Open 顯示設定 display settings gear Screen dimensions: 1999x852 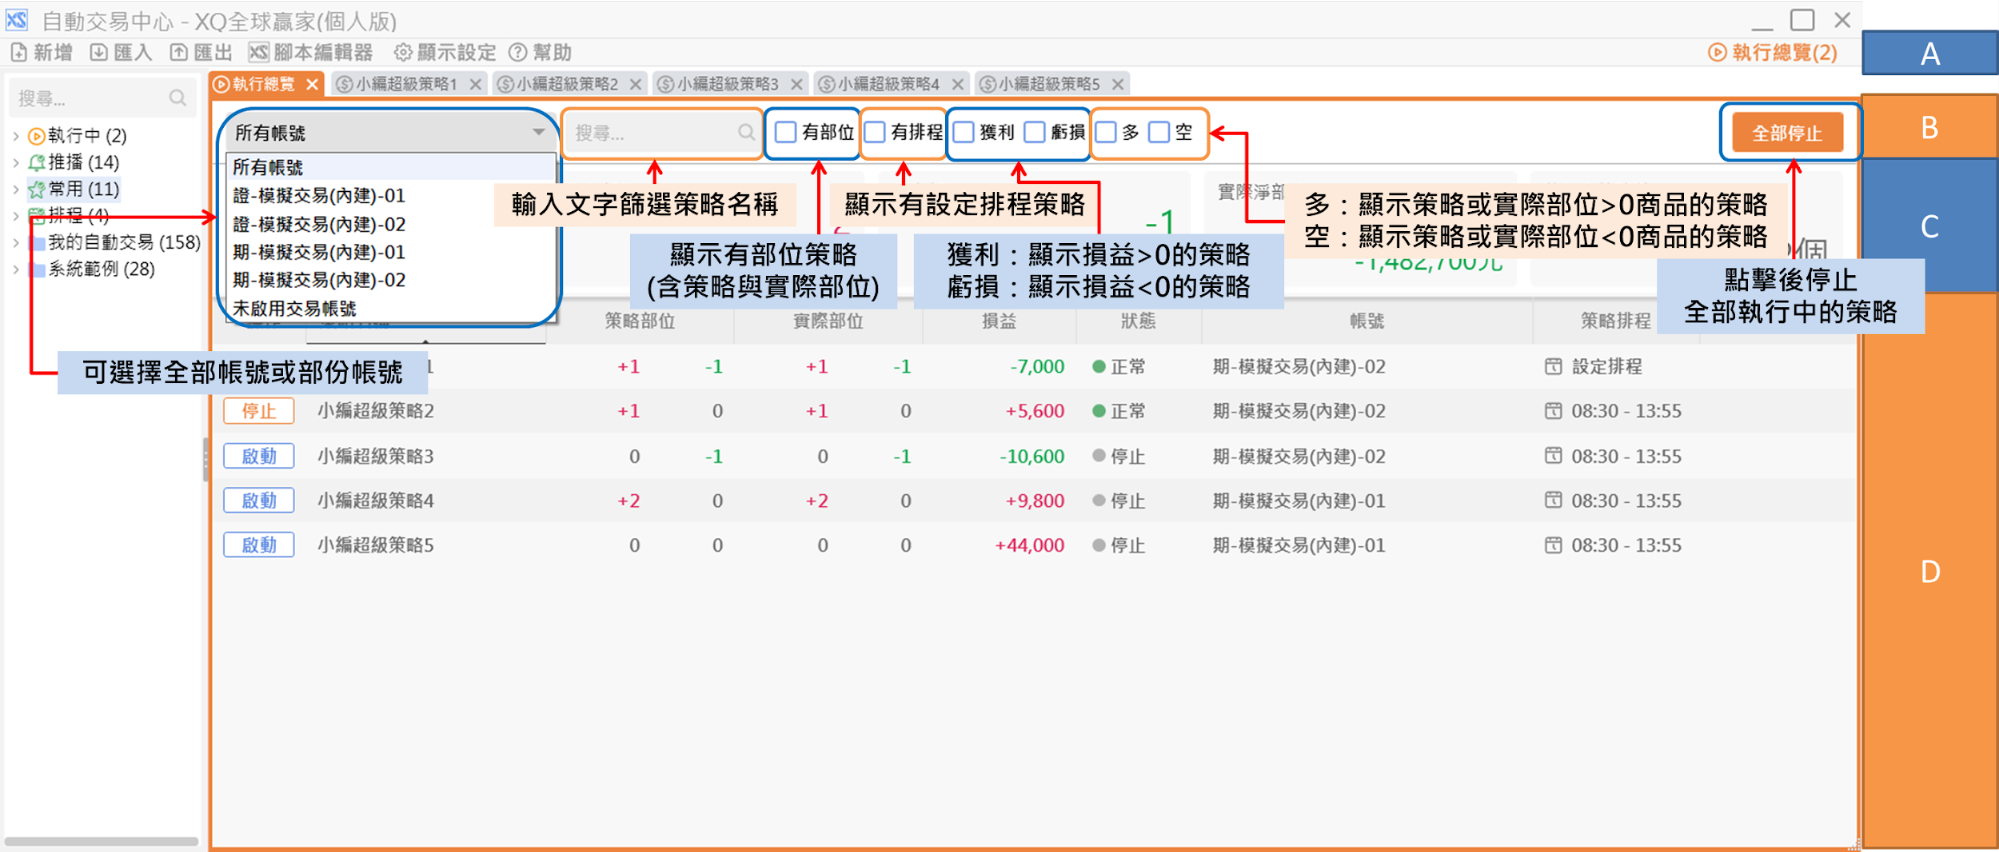[403, 52]
